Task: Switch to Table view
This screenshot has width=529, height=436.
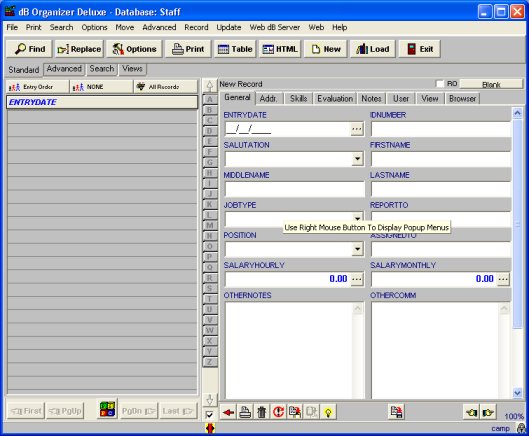Action: point(235,49)
